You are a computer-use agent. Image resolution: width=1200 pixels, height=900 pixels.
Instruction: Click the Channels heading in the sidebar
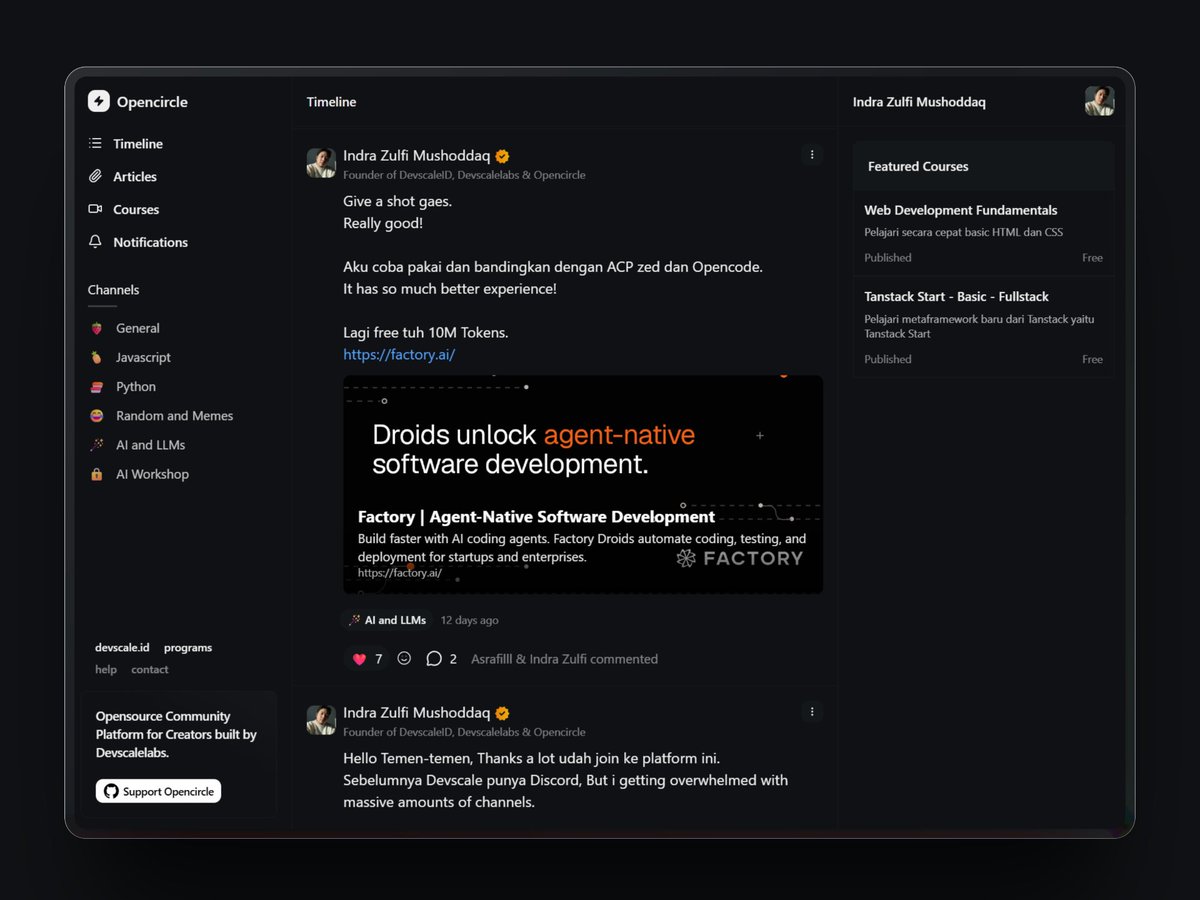[x=113, y=290]
